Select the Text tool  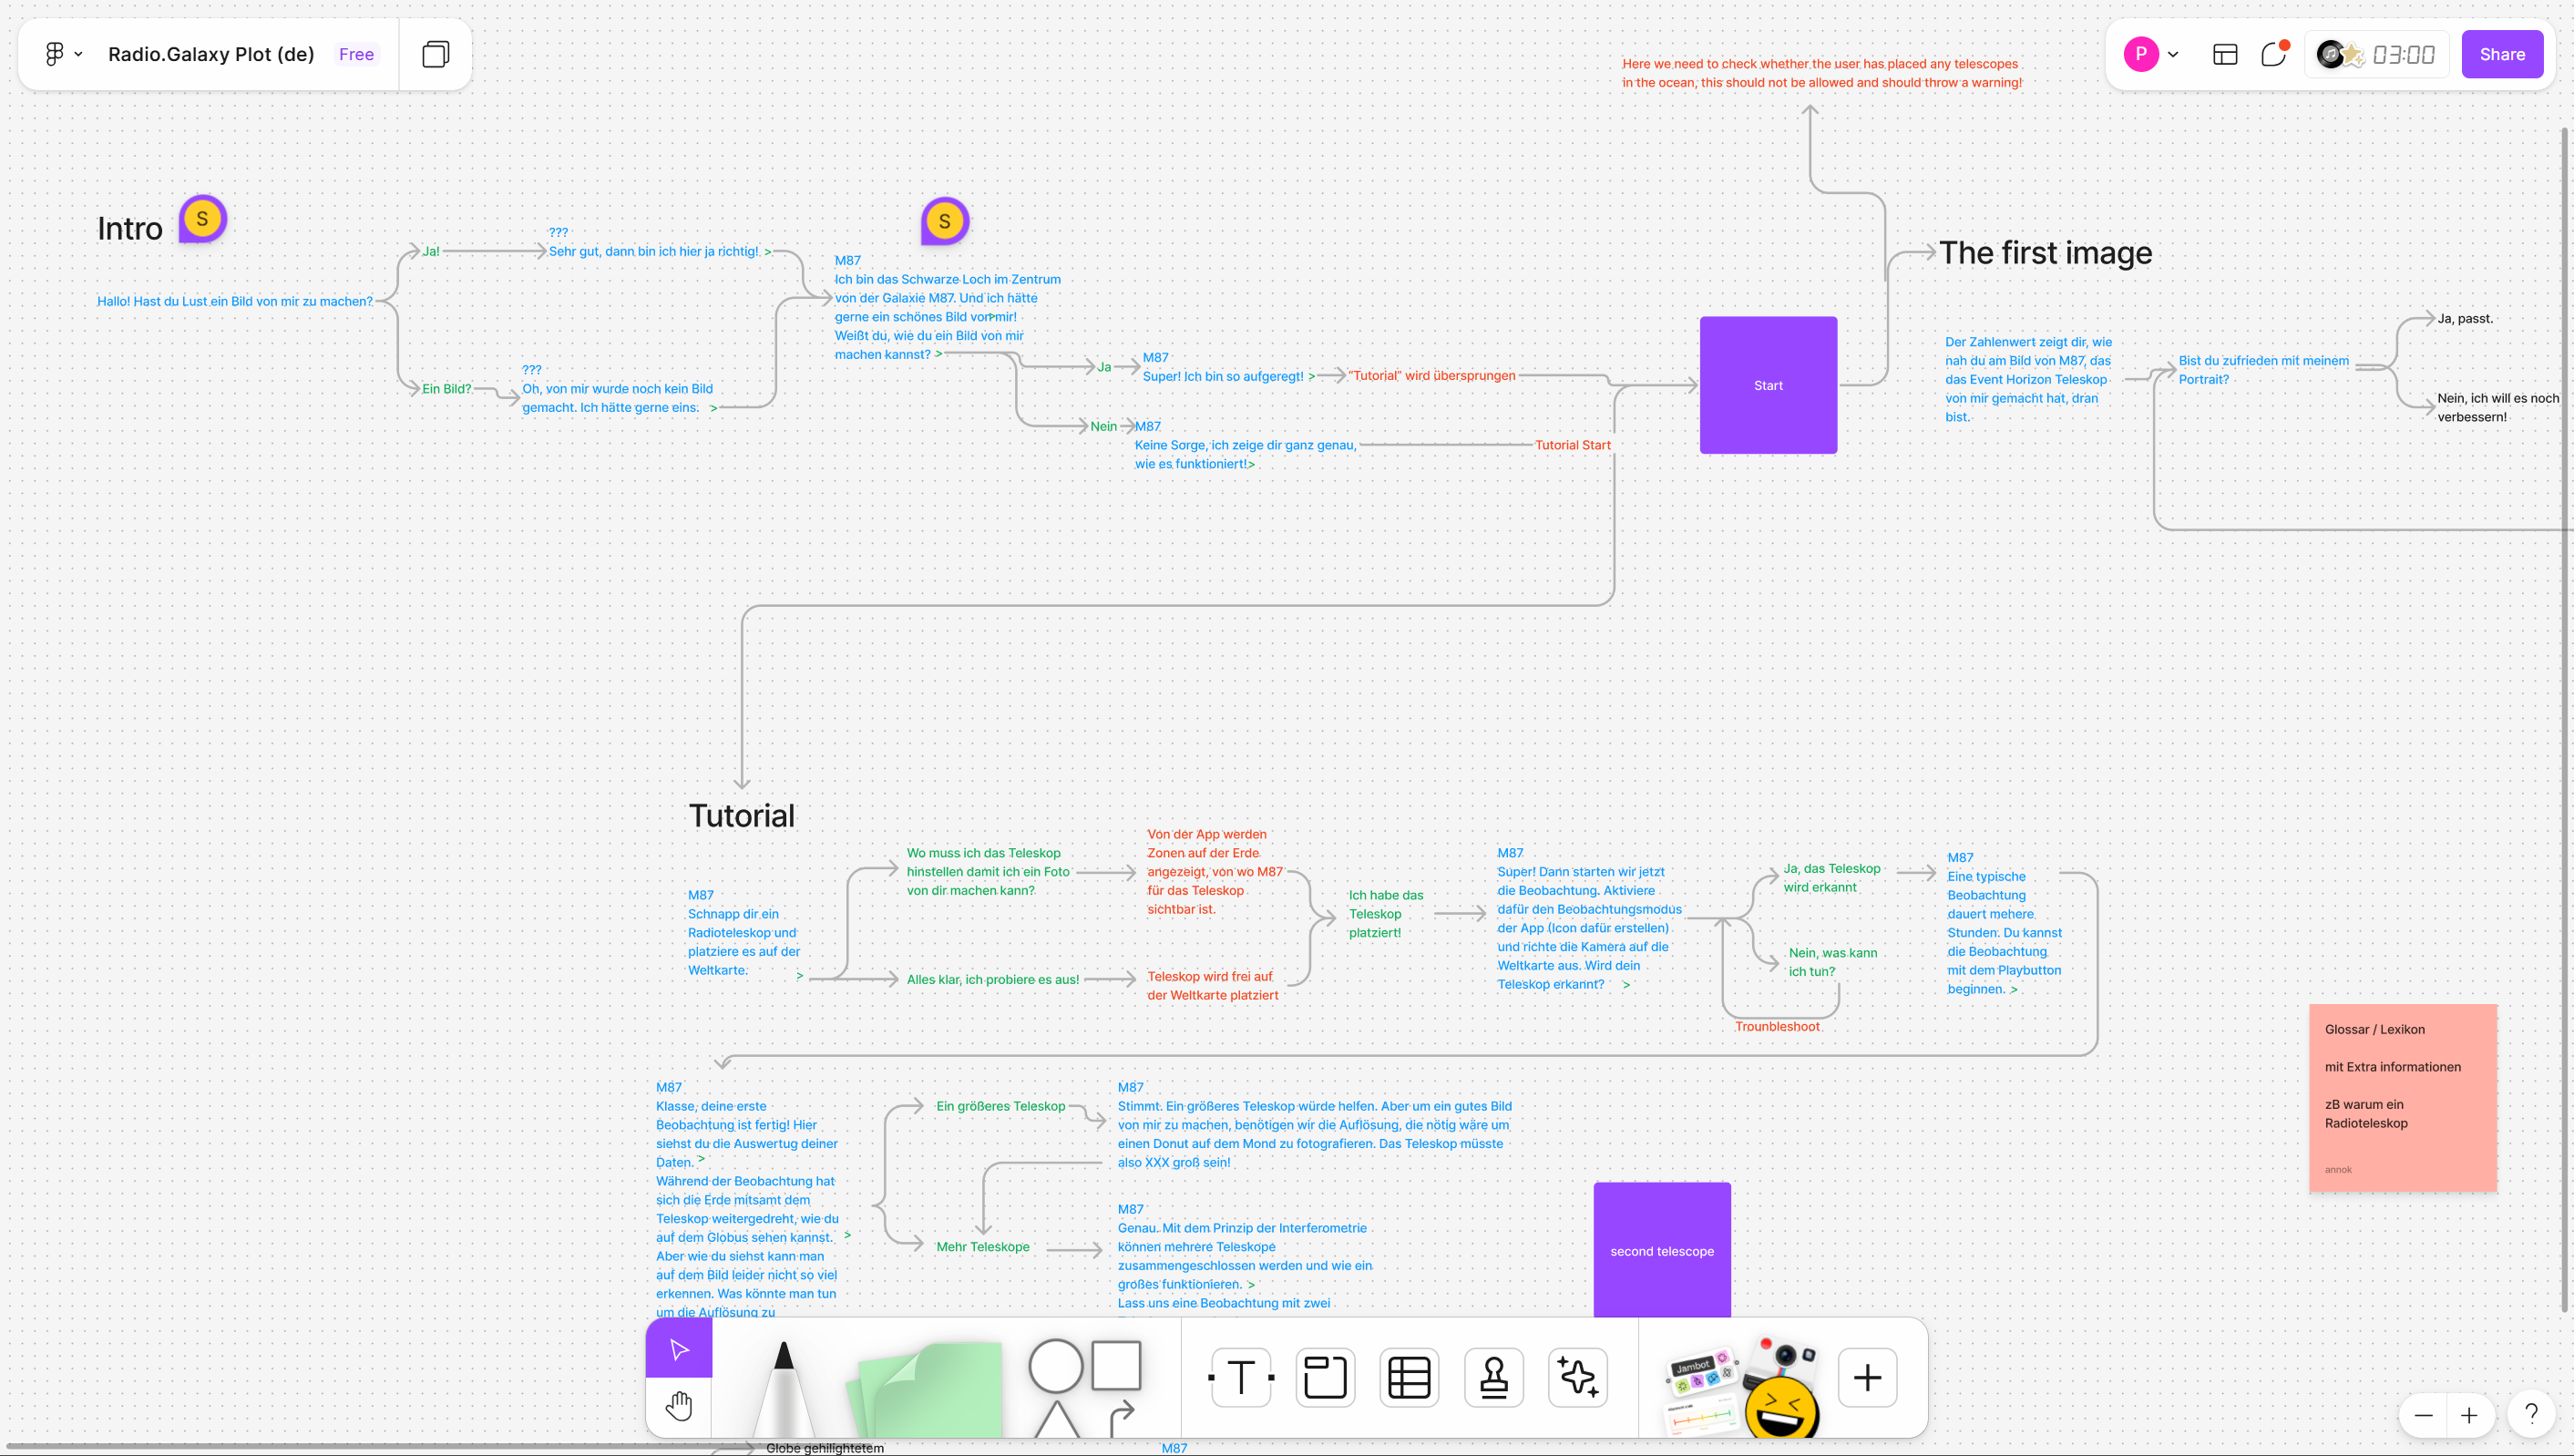pyautogui.click(x=1241, y=1377)
